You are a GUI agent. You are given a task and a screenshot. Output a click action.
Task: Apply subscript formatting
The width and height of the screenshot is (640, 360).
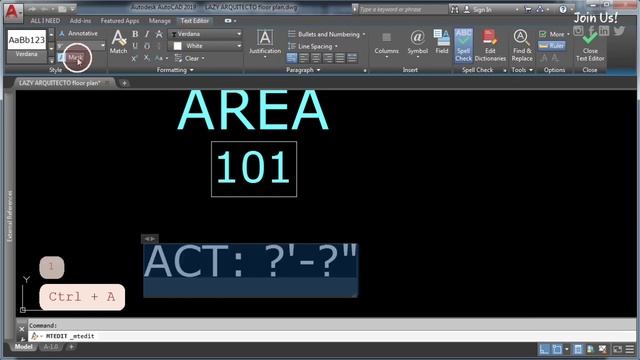(x=147, y=58)
